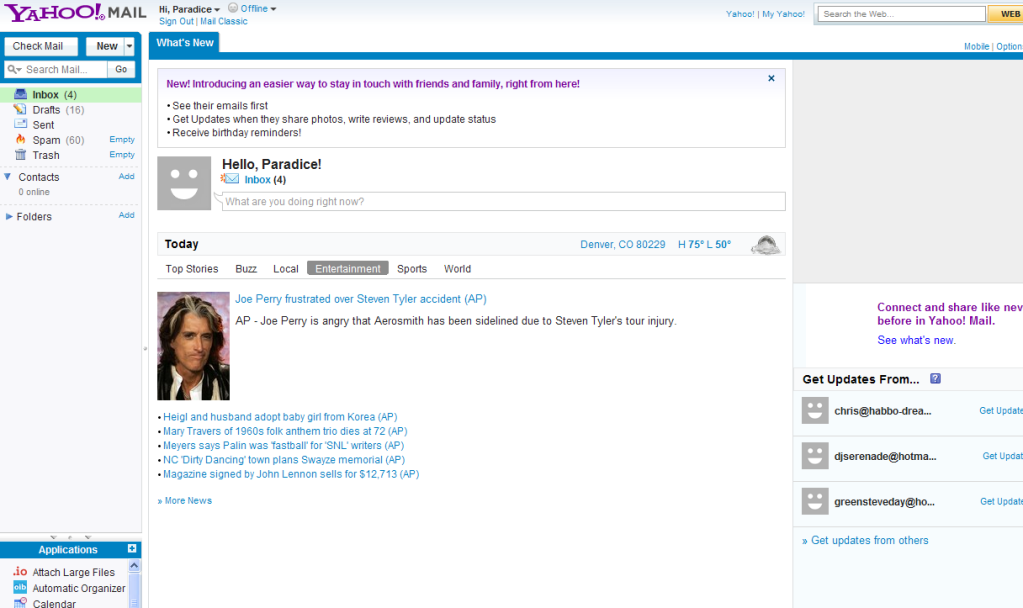Open the New message dropdown arrow
The width and height of the screenshot is (1023, 608).
[x=129, y=46]
